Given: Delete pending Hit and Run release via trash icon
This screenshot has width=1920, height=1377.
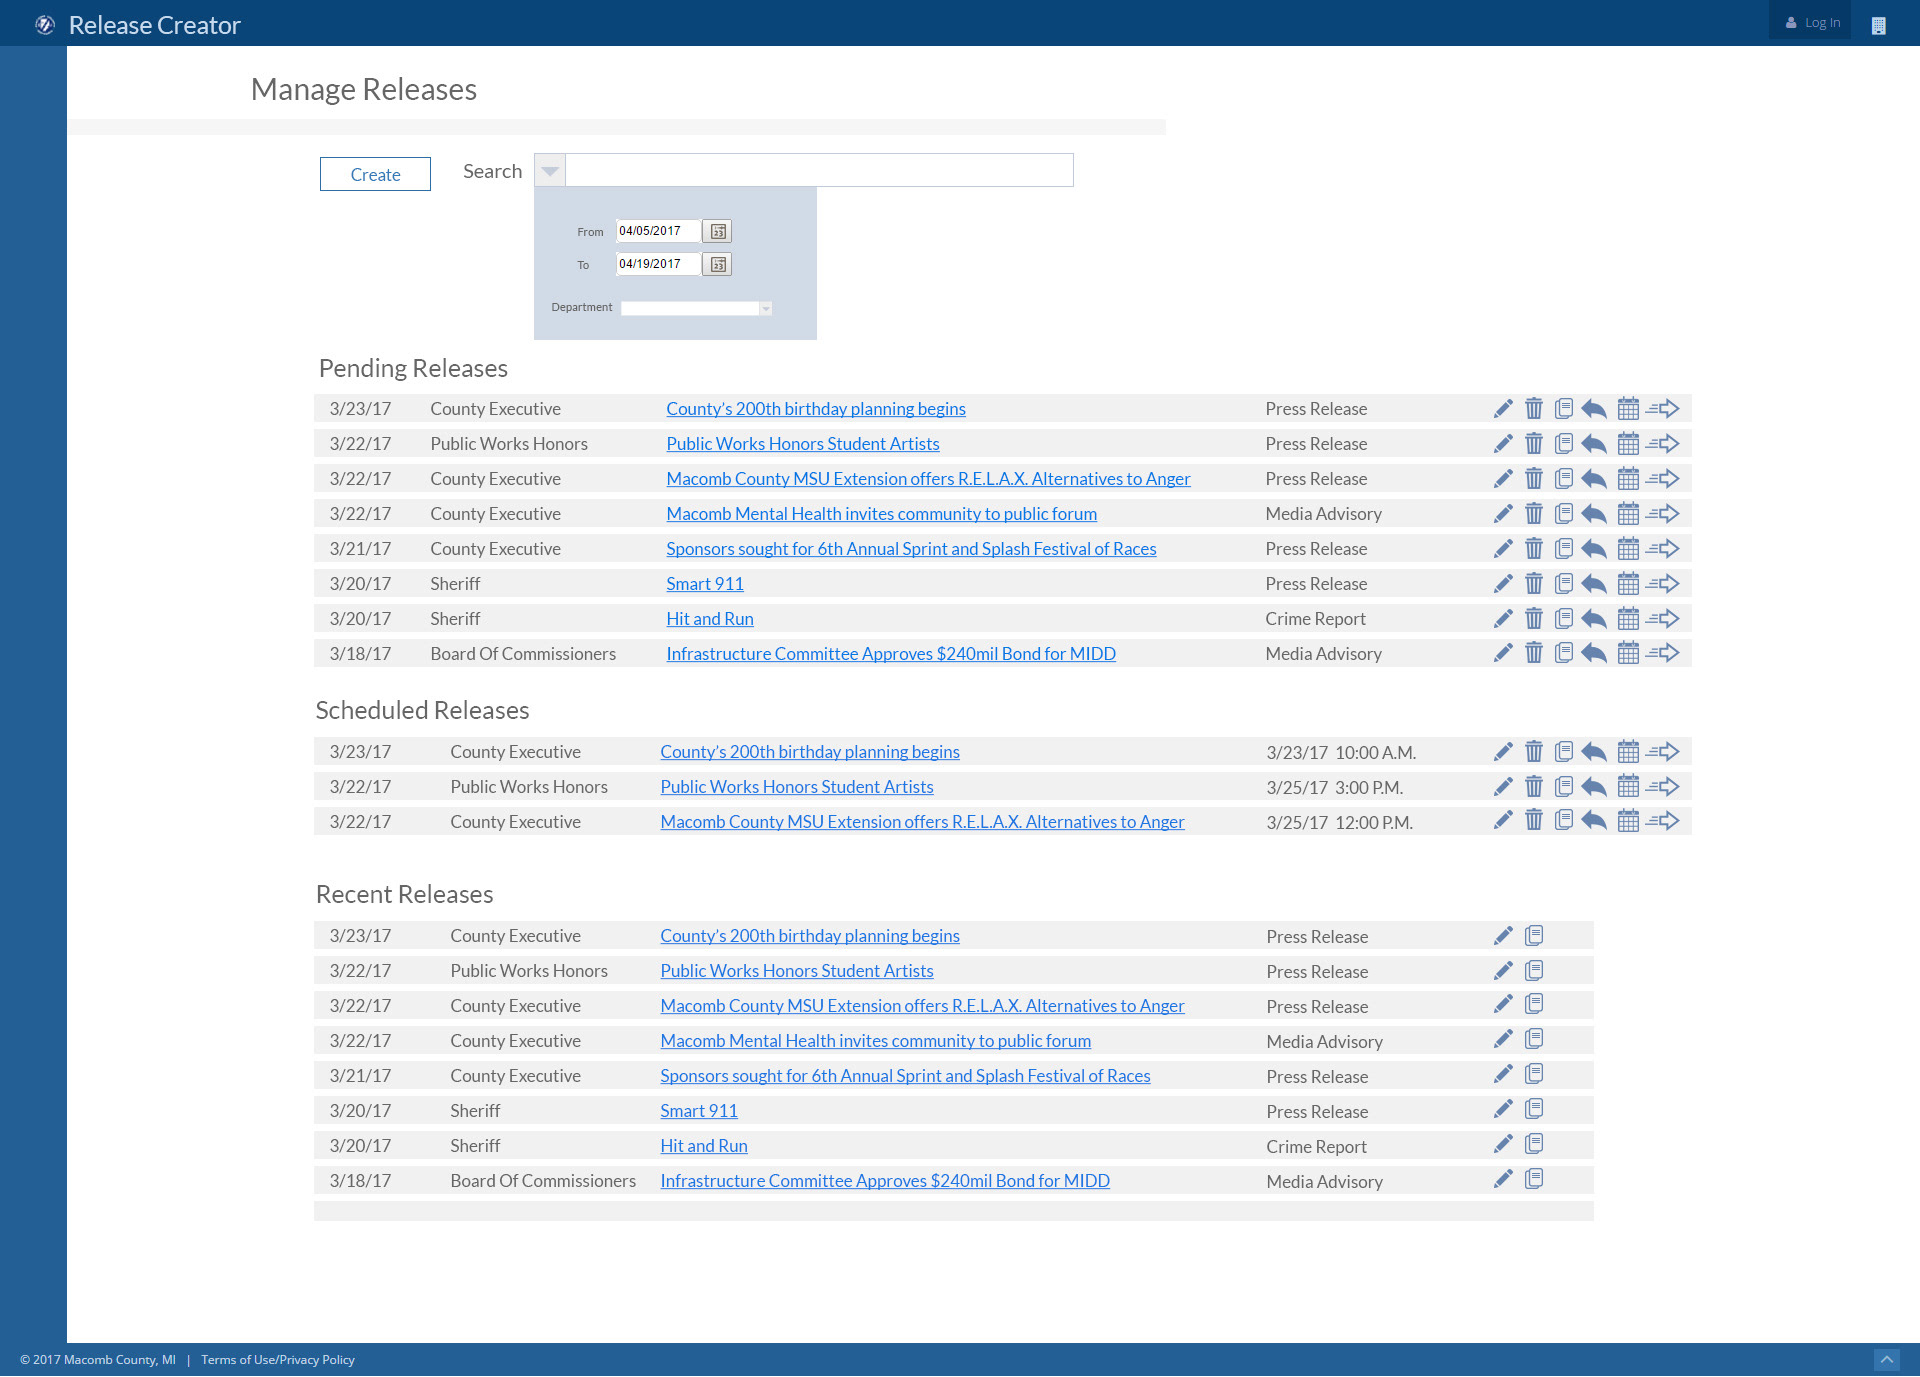Looking at the screenshot, I should point(1533,618).
